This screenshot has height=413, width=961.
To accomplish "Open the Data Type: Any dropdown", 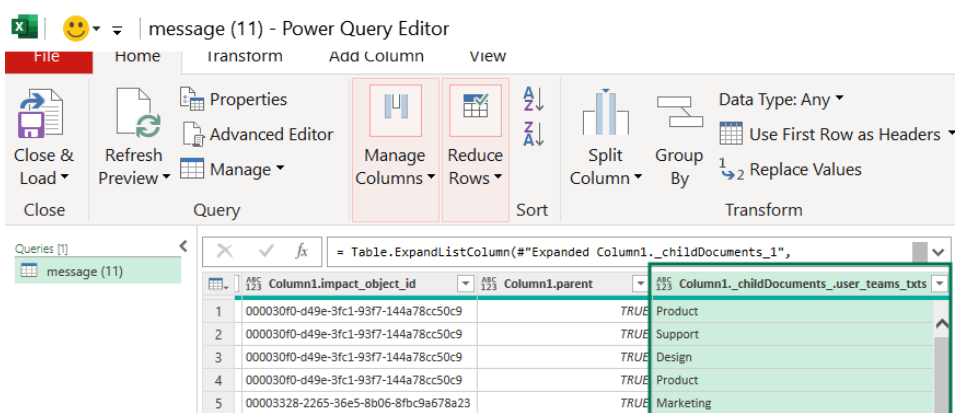I will click(x=781, y=99).
